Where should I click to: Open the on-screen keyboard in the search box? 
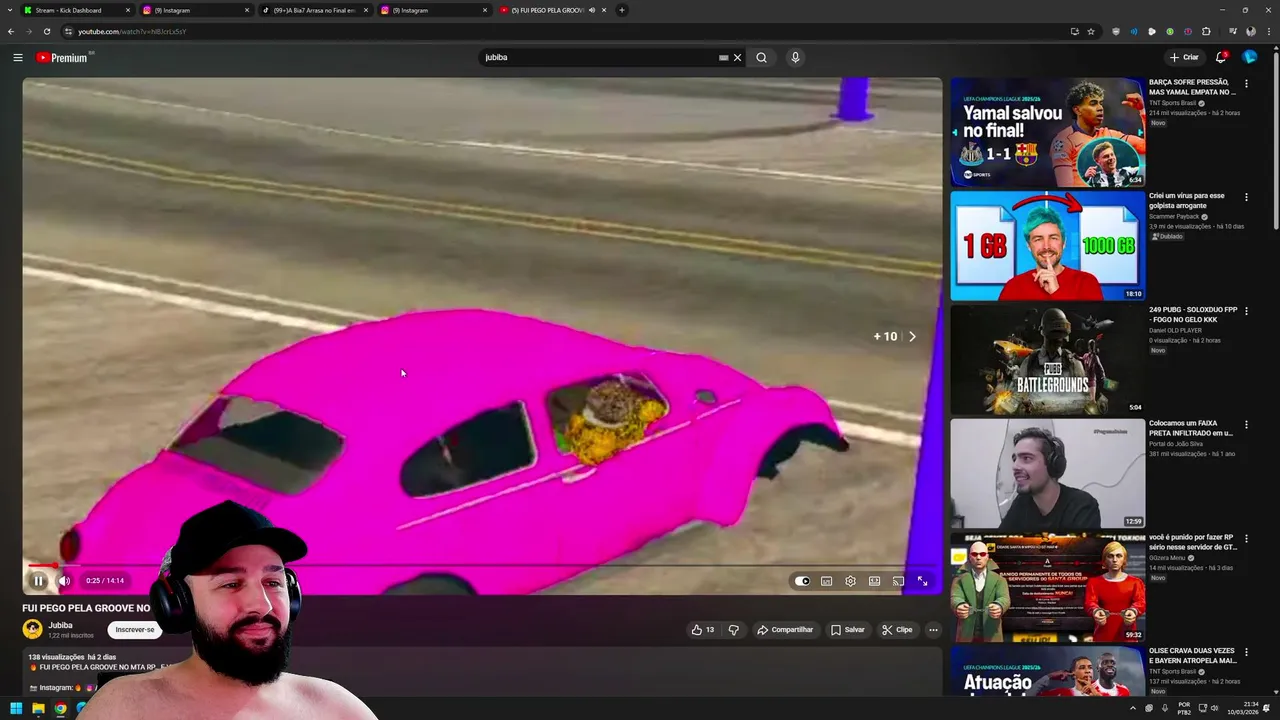click(x=723, y=57)
